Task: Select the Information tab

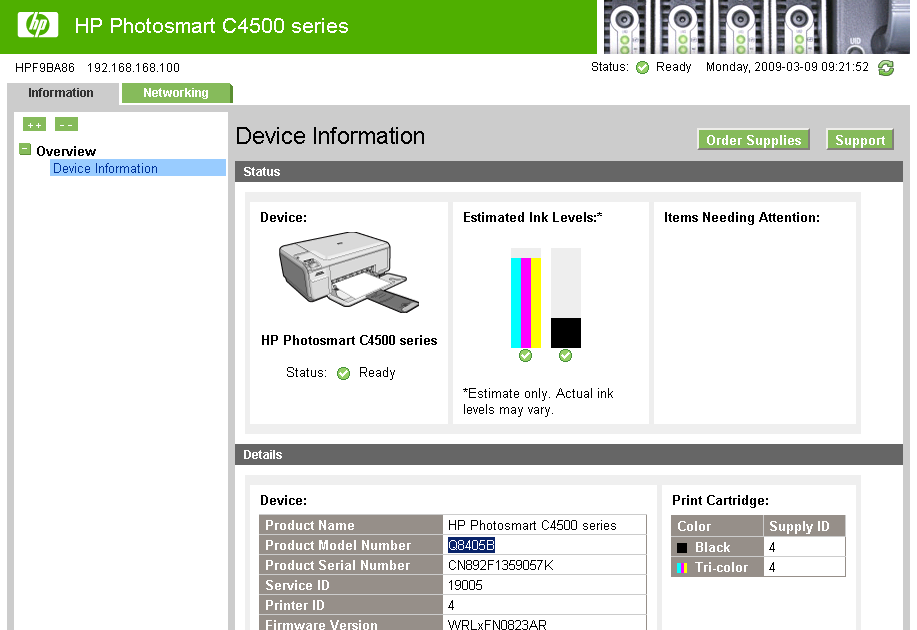Action: (x=61, y=93)
